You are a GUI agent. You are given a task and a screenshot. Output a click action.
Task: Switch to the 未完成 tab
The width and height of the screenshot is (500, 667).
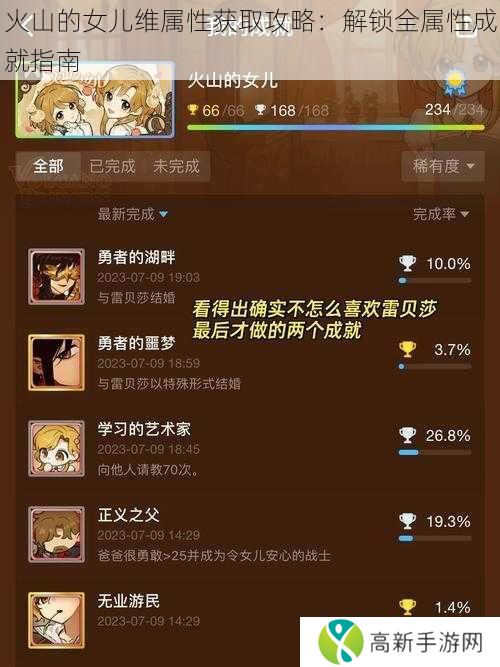pyautogui.click(x=176, y=166)
